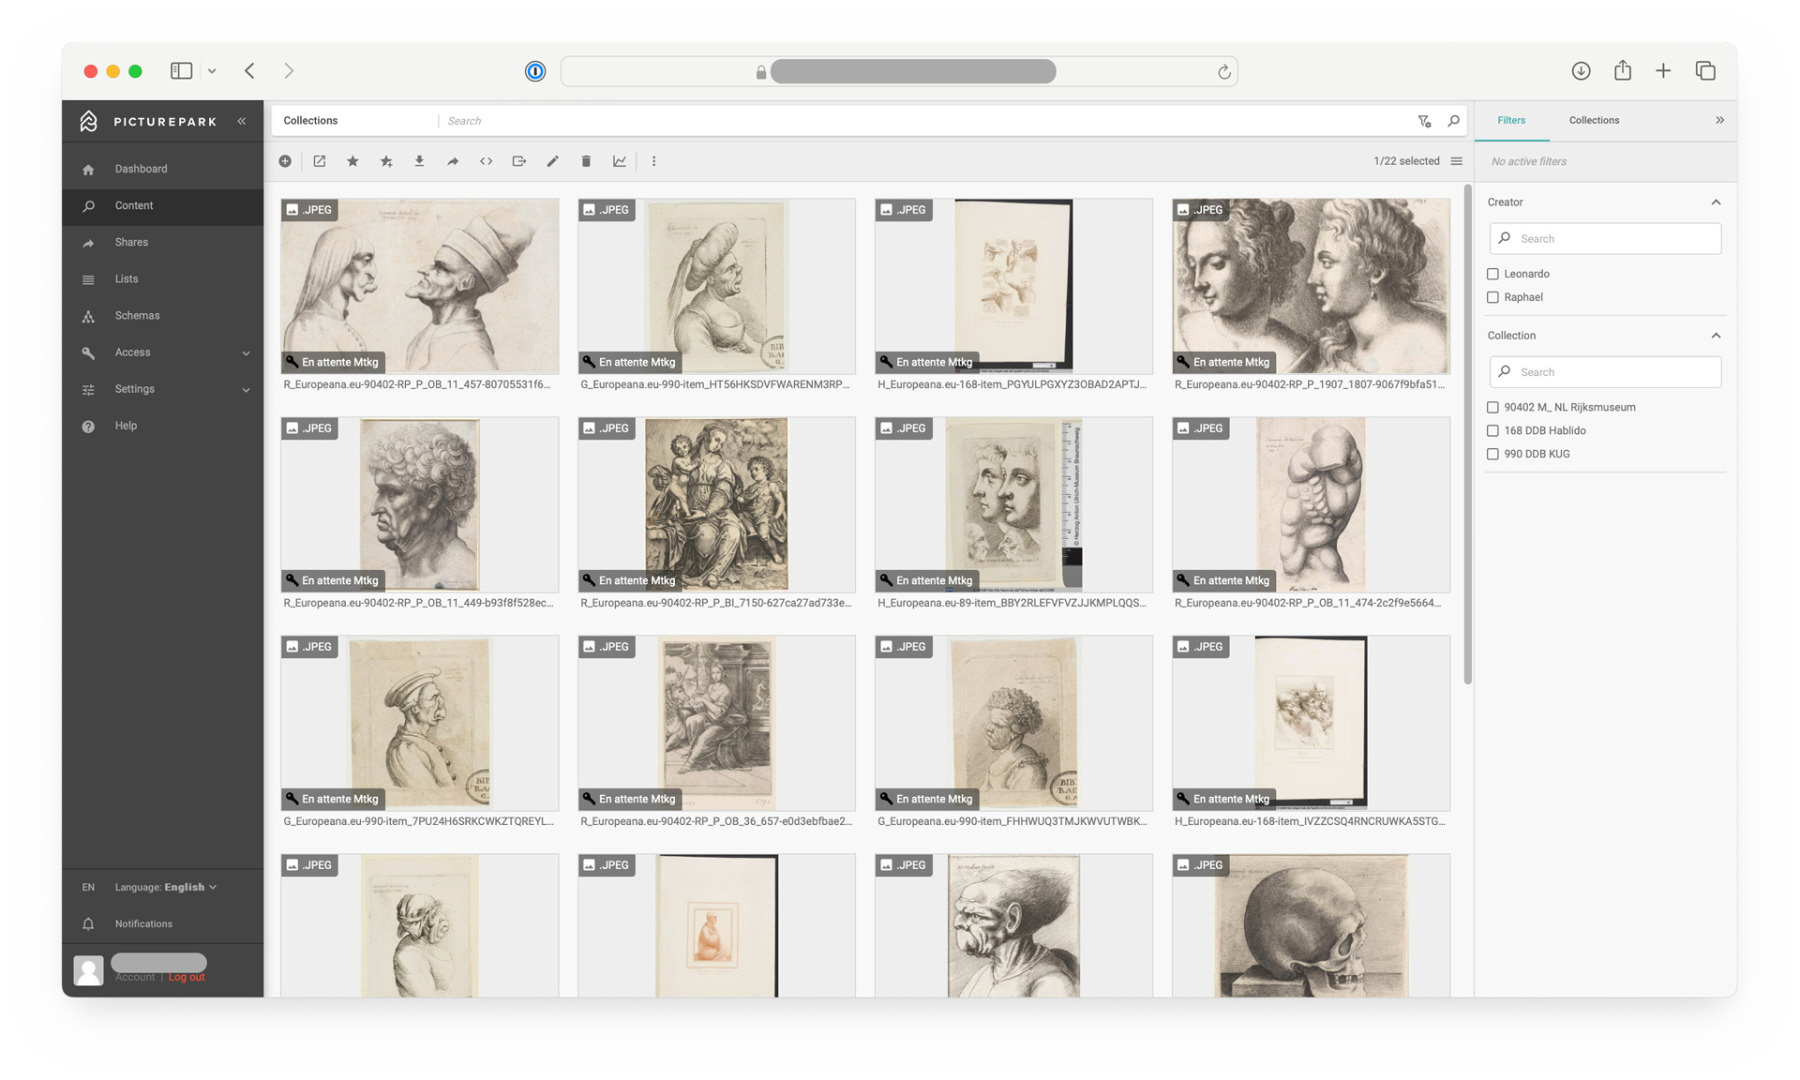Click the filter funnel icon in search bar
This screenshot has height=1080, width=1800.
pyautogui.click(x=1424, y=121)
